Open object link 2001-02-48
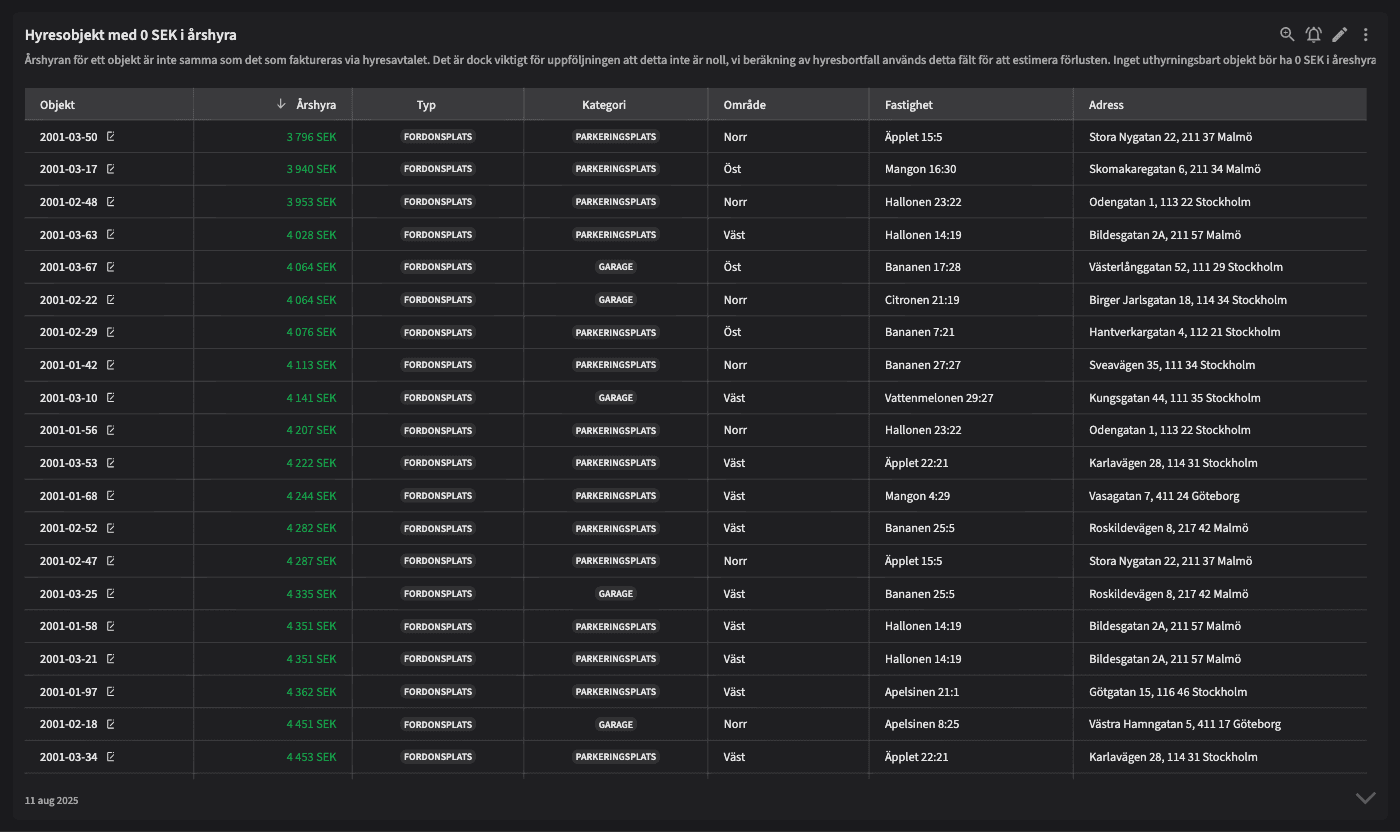 pos(69,202)
